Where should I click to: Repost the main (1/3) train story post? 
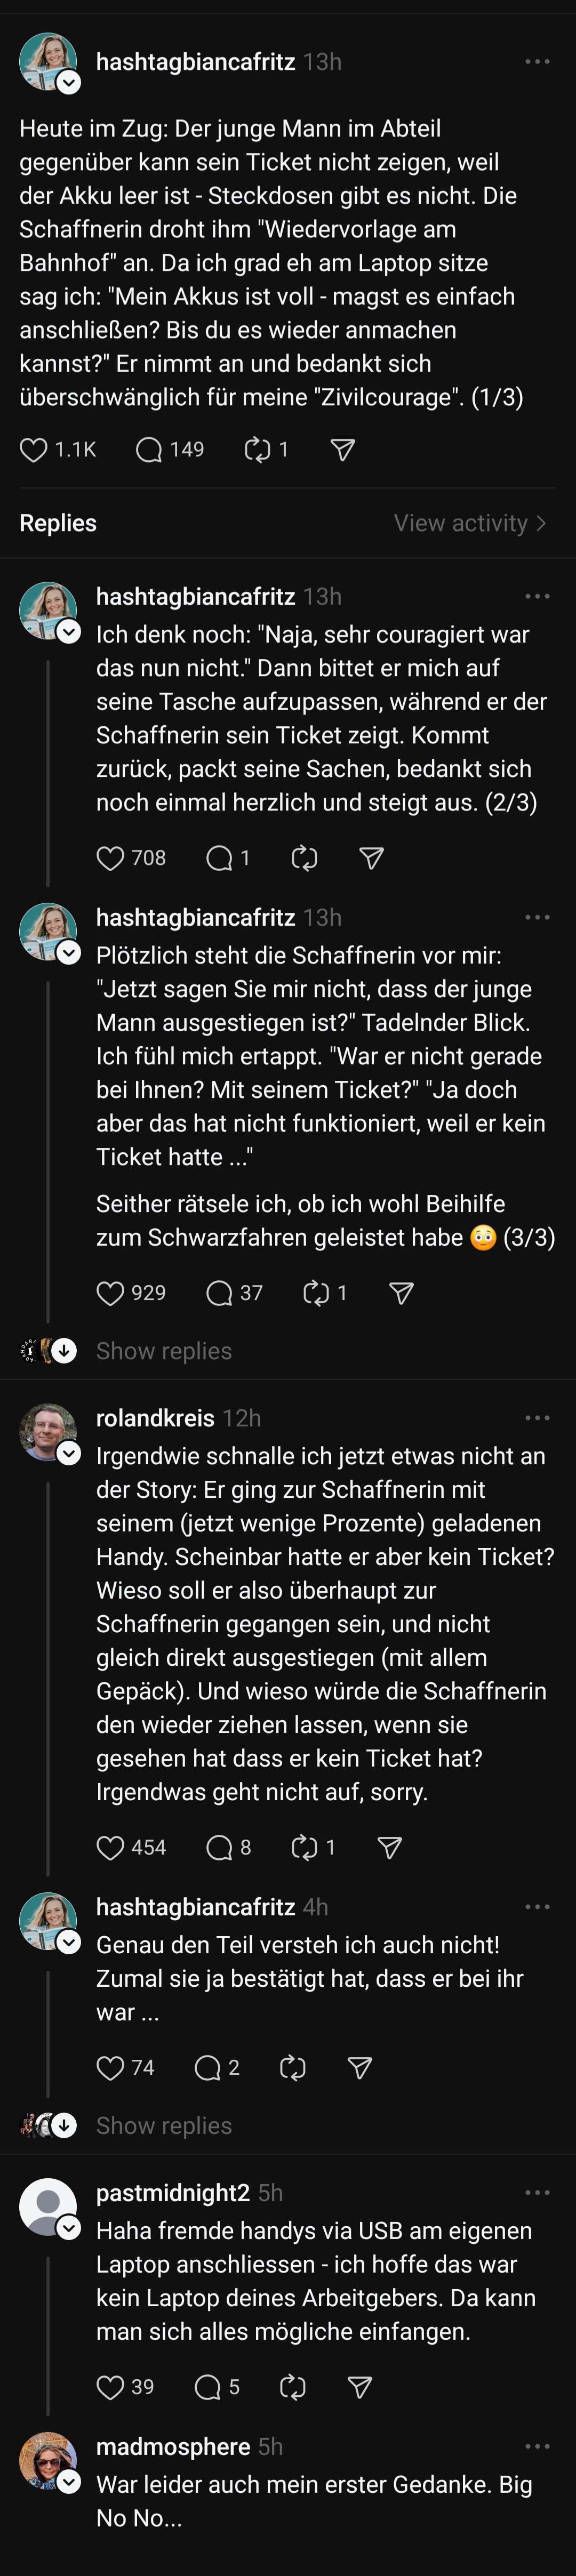coord(257,450)
